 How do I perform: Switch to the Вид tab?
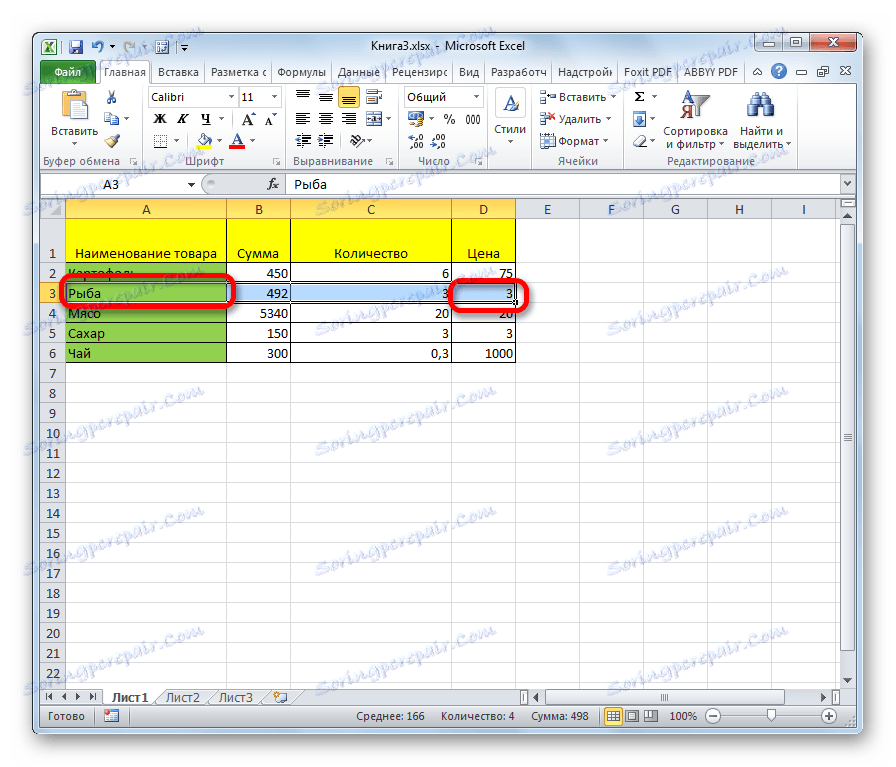click(x=469, y=72)
